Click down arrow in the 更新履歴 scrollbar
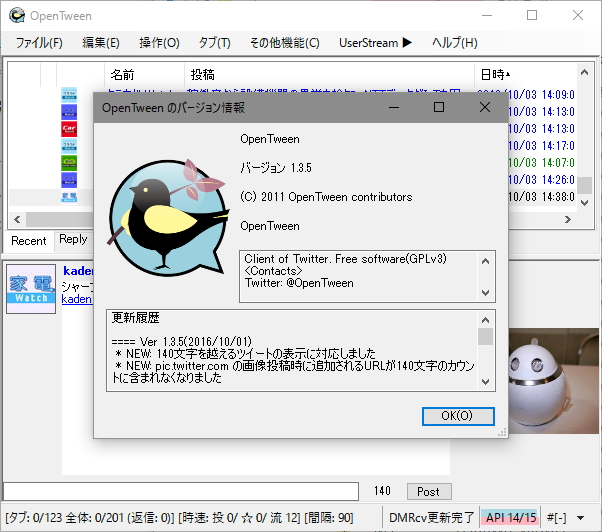This screenshot has width=602, height=532. tap(485, 382)
